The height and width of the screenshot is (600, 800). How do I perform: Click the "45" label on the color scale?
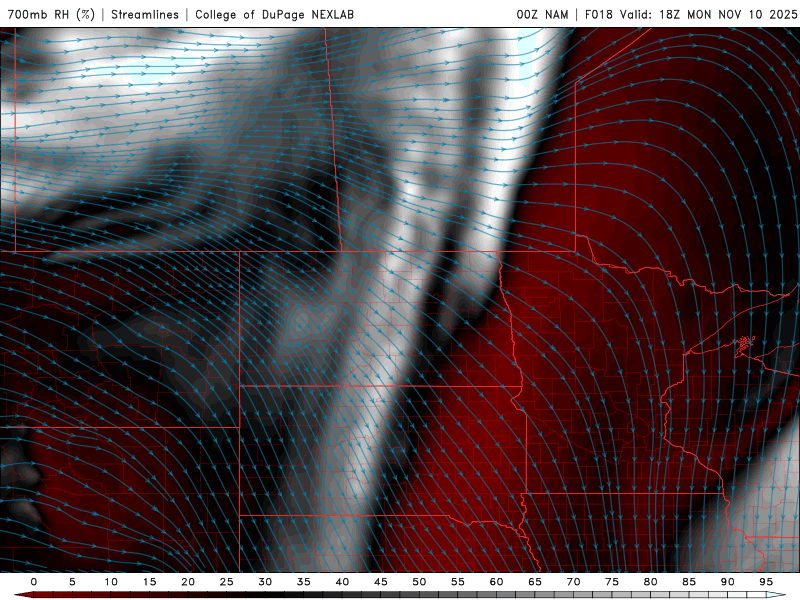pyautogui.click(x=381, y=582)
